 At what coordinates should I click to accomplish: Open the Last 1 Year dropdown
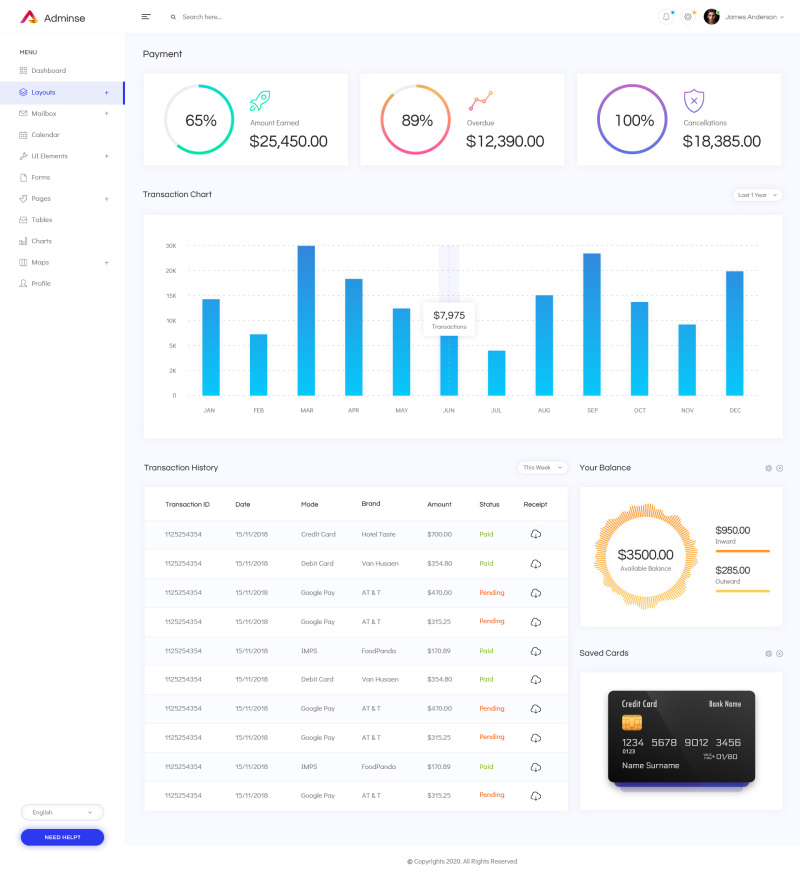[757, 195]
